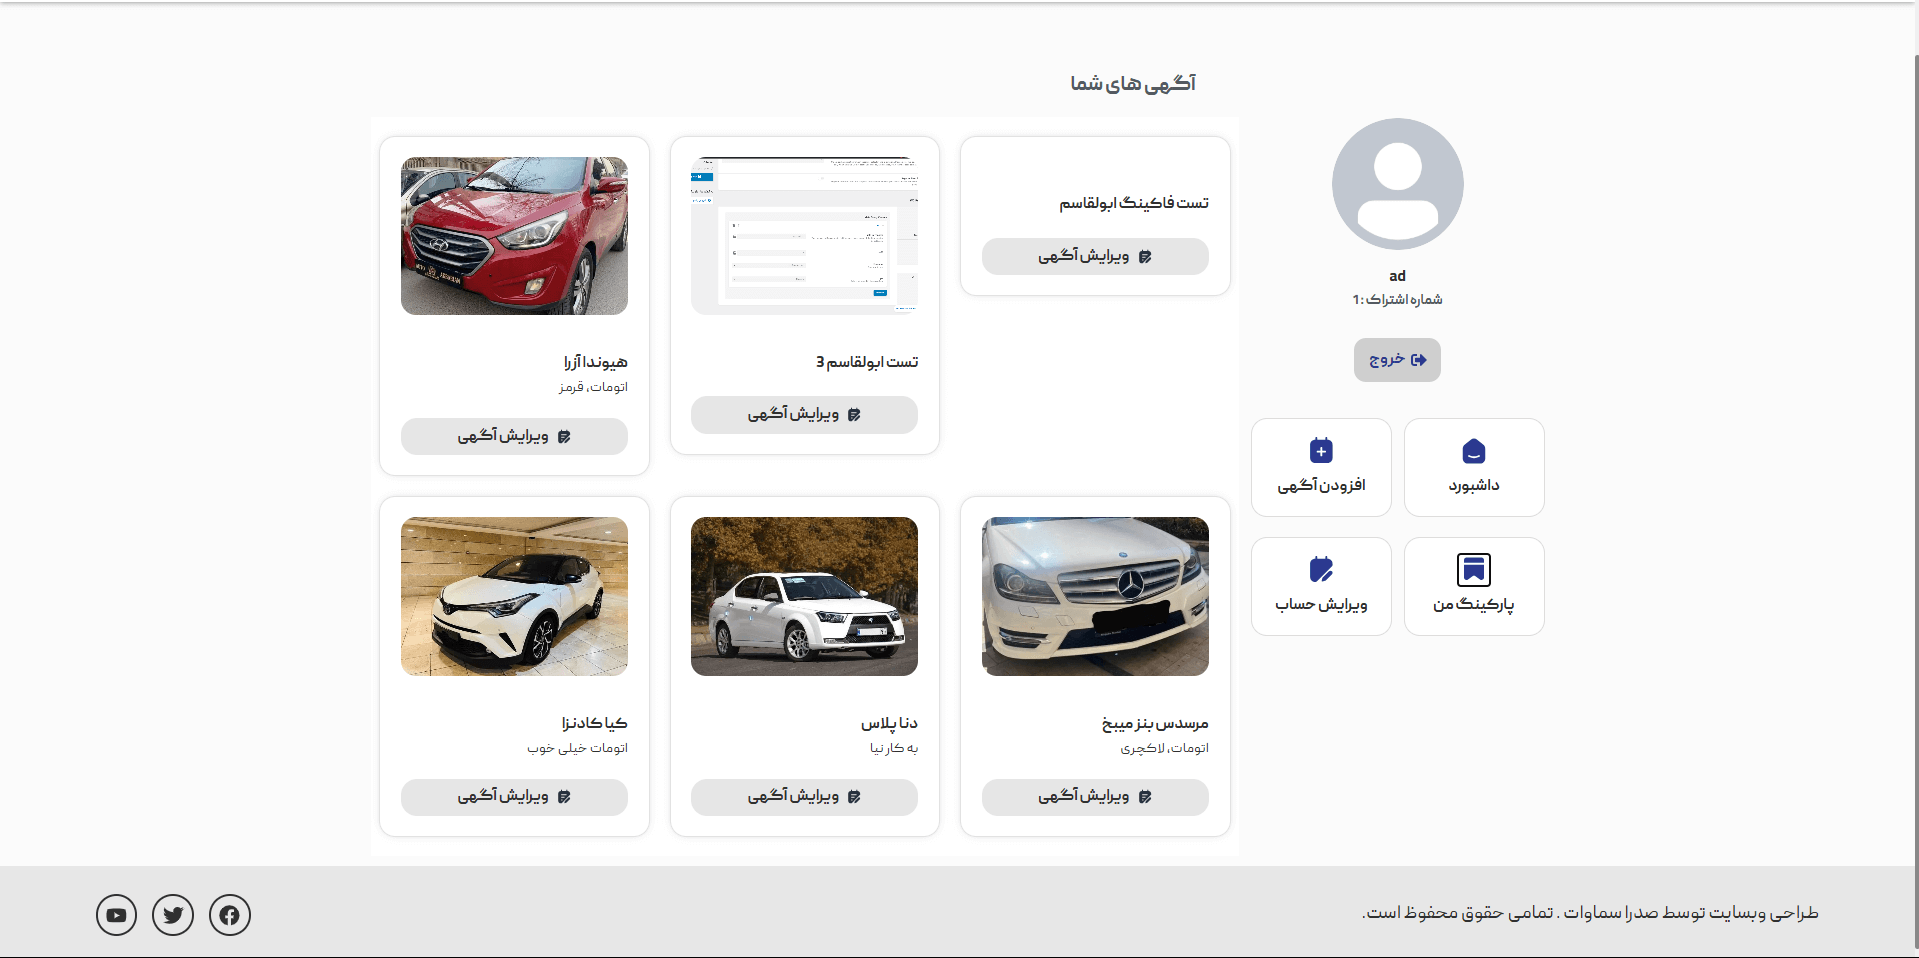Click the title تست فاکینگ ابولقاسم
1919x958 pixels.
coord(1134,203)
